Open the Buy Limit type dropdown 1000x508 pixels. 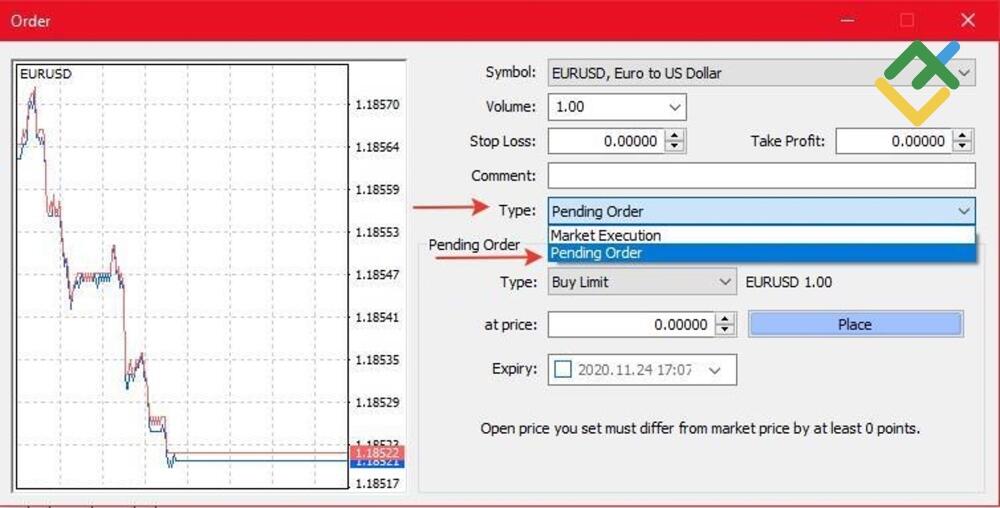pos(726,283)
